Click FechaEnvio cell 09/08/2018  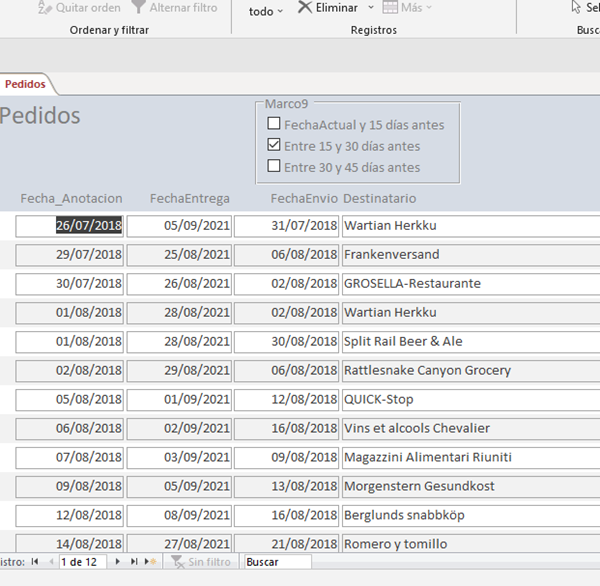click(286, 457)
